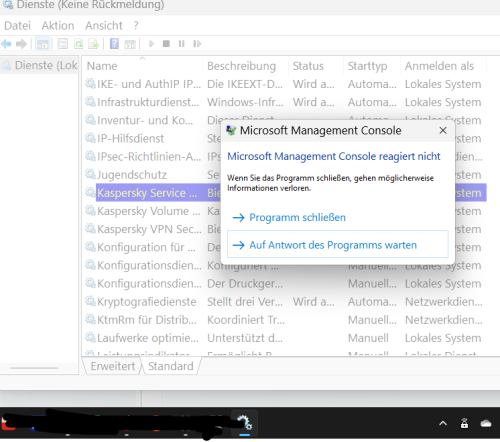Image resolution: width=500 pixels, height=442 pixels.
Task: Choose Auf Antwort des Programms warten
Action: (x=338, y=244)
